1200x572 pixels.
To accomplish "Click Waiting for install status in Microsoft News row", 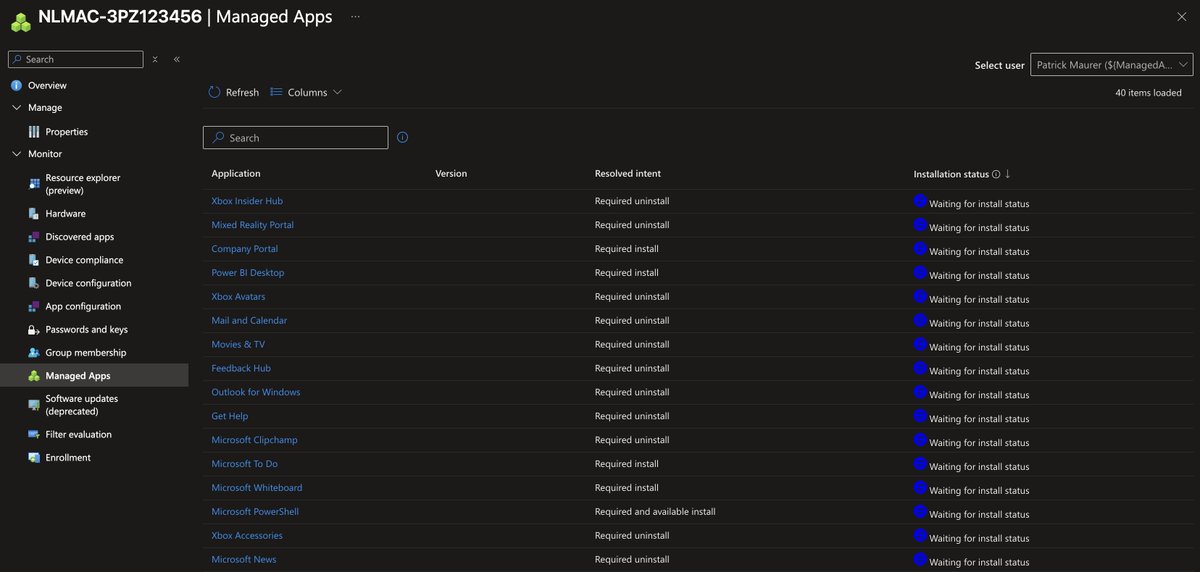I will (979, 562).
